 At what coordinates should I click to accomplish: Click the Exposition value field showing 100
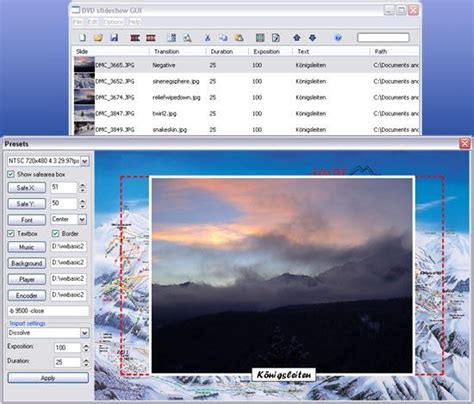(68, 348)
